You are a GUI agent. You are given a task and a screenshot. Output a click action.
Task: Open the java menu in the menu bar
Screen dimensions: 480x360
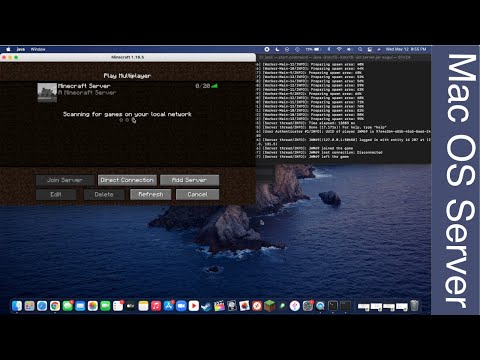pos(21,49)
